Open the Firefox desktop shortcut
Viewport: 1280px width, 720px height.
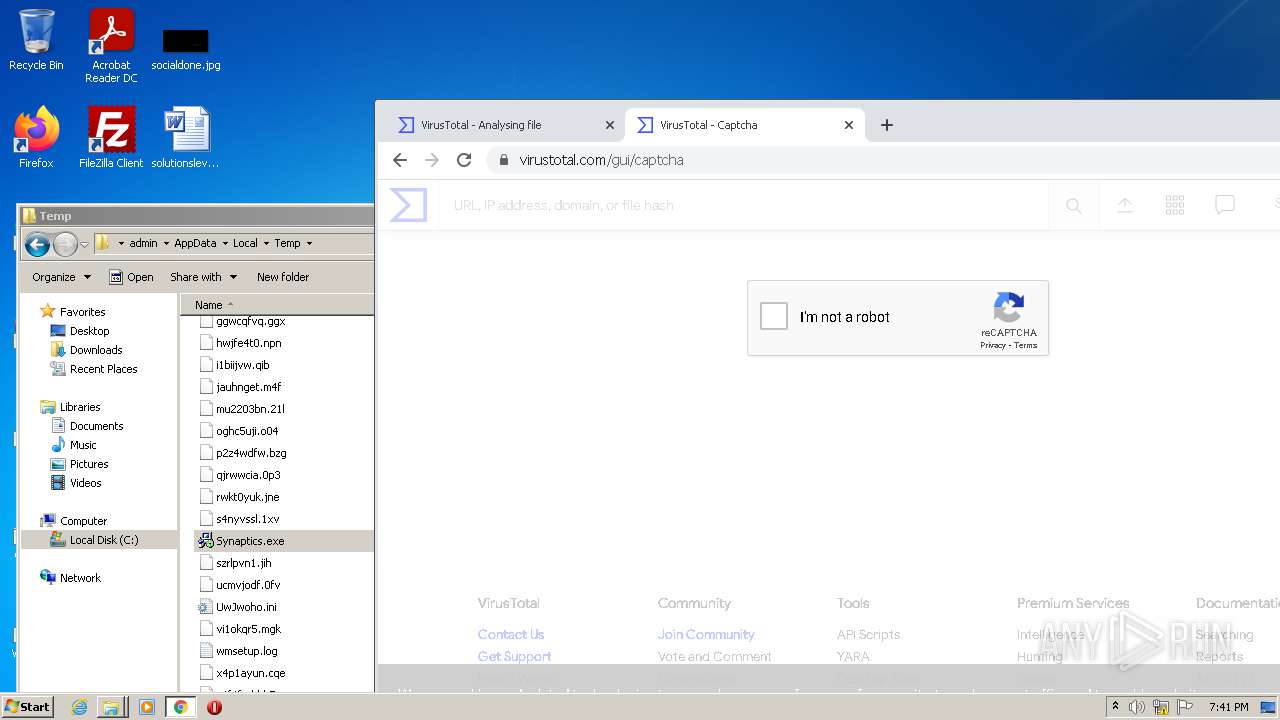(36, 138)
